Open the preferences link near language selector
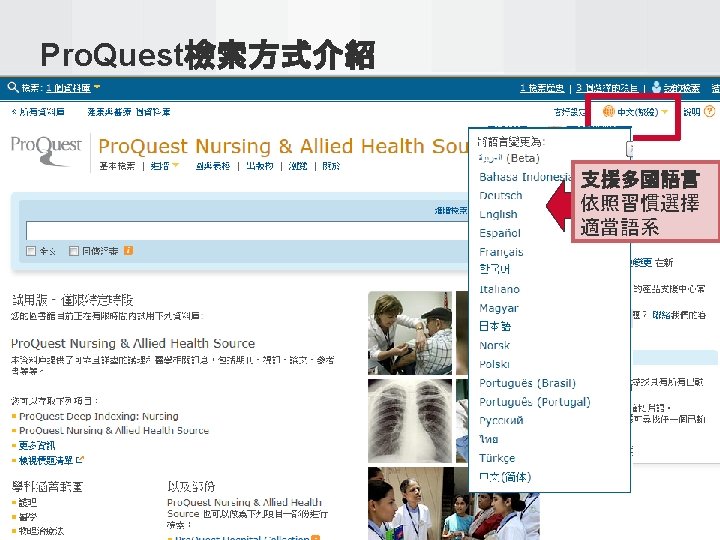 click(569, 112)
